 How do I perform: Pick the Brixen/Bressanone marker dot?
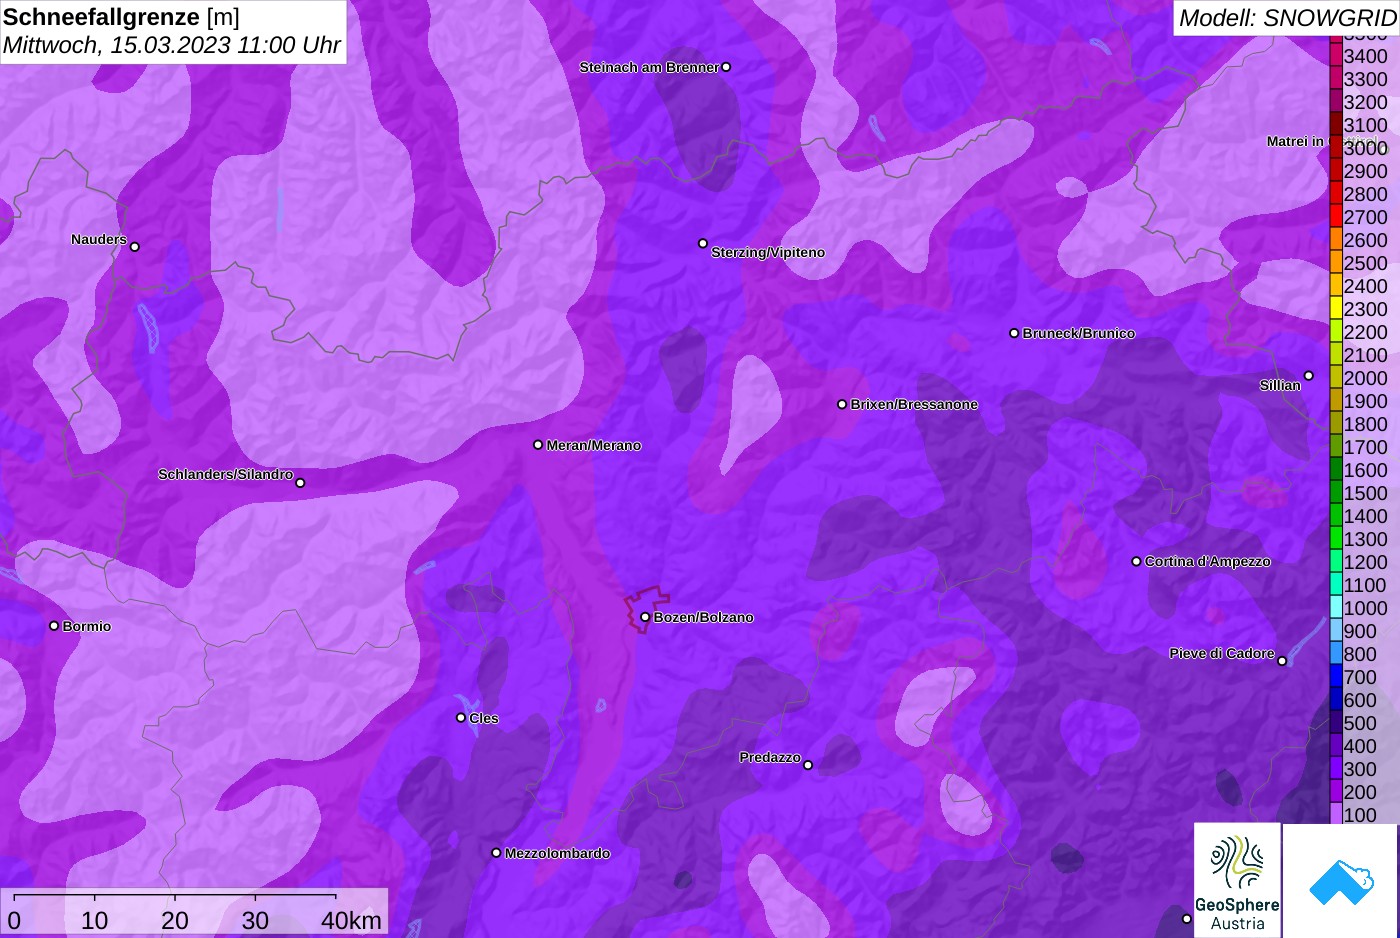click(x=842, y=404)
